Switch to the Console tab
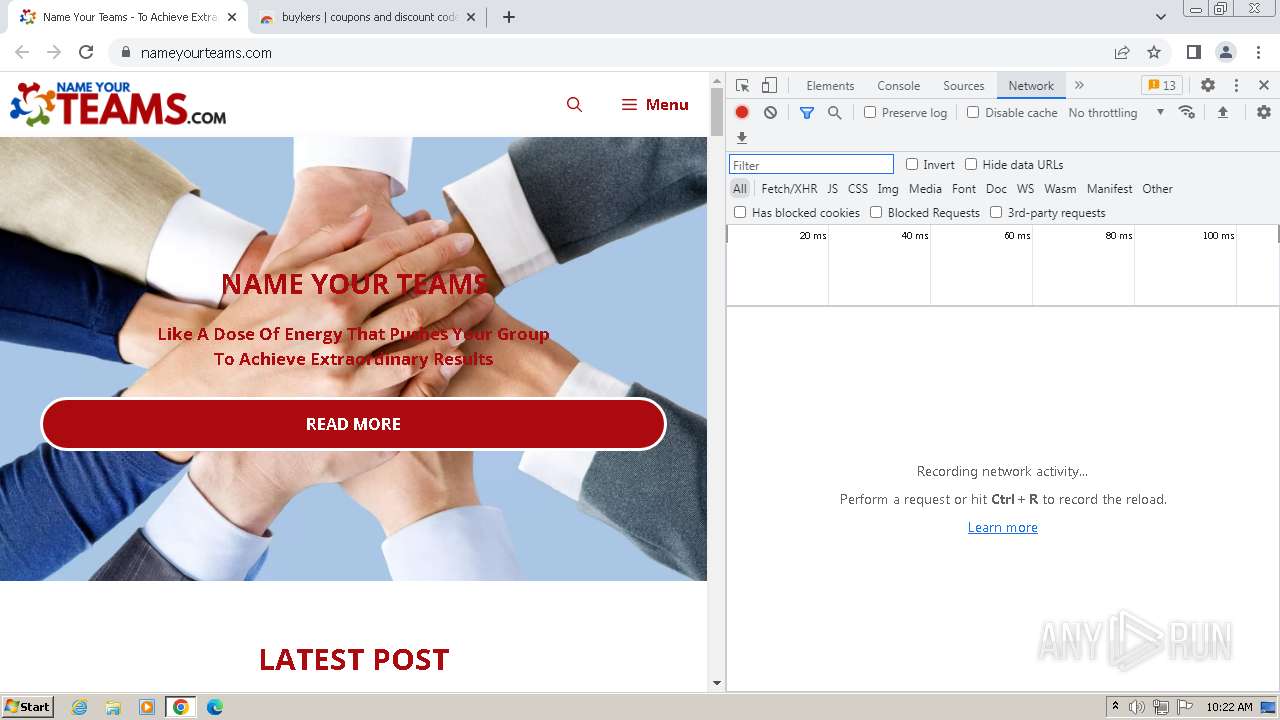The height and width of the screenshot is (720, 1280). [898, 85]
